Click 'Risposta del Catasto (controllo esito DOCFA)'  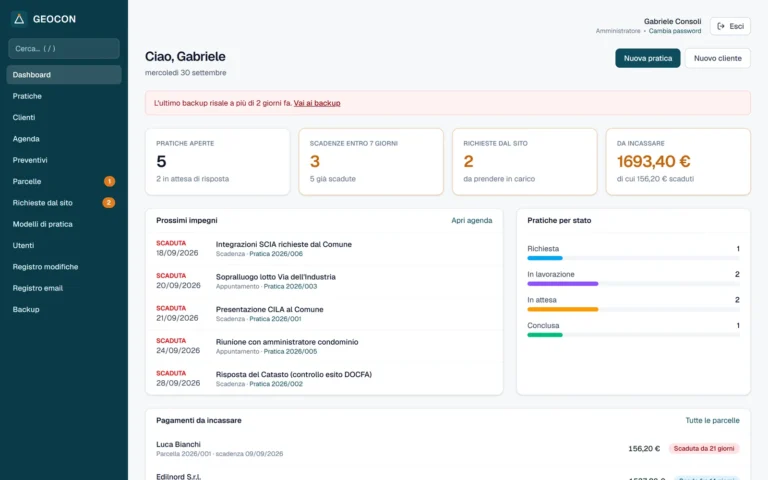[294, 374]
